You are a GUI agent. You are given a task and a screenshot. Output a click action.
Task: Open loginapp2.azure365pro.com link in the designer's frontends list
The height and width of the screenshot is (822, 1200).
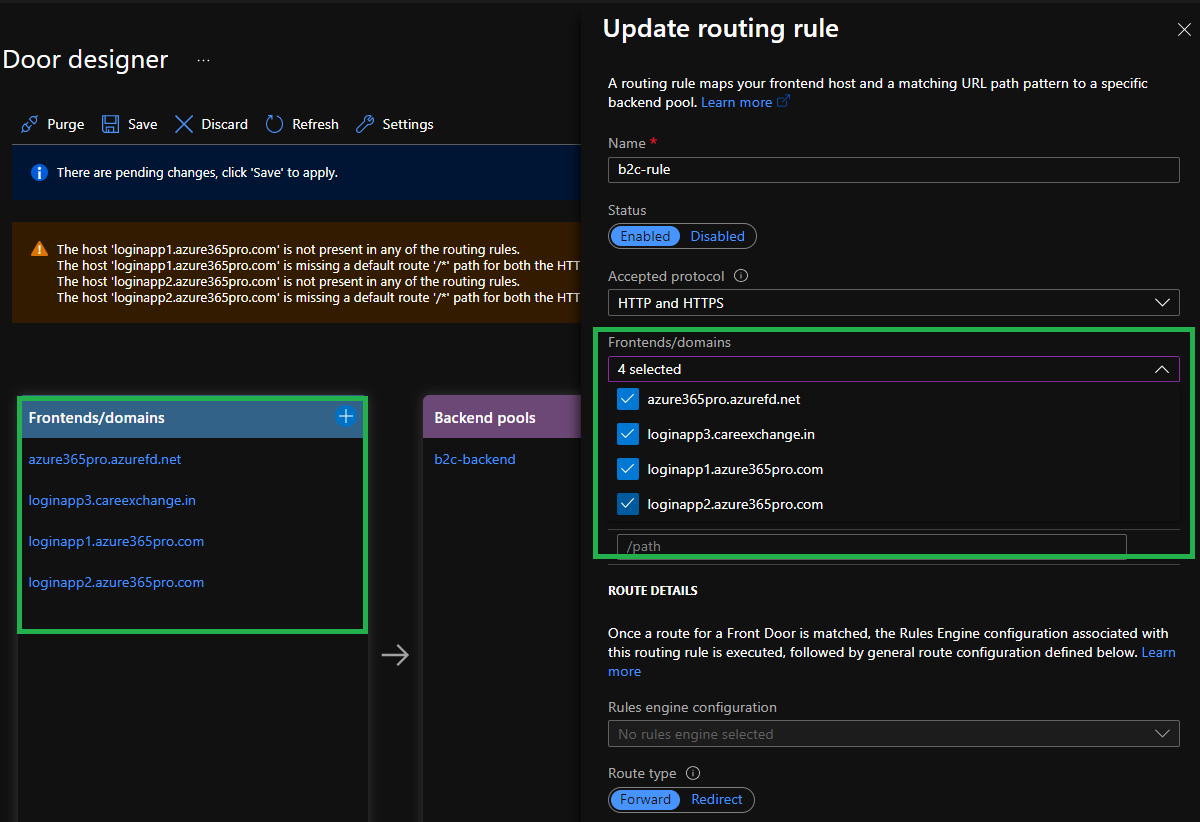(x=116, y=582)
